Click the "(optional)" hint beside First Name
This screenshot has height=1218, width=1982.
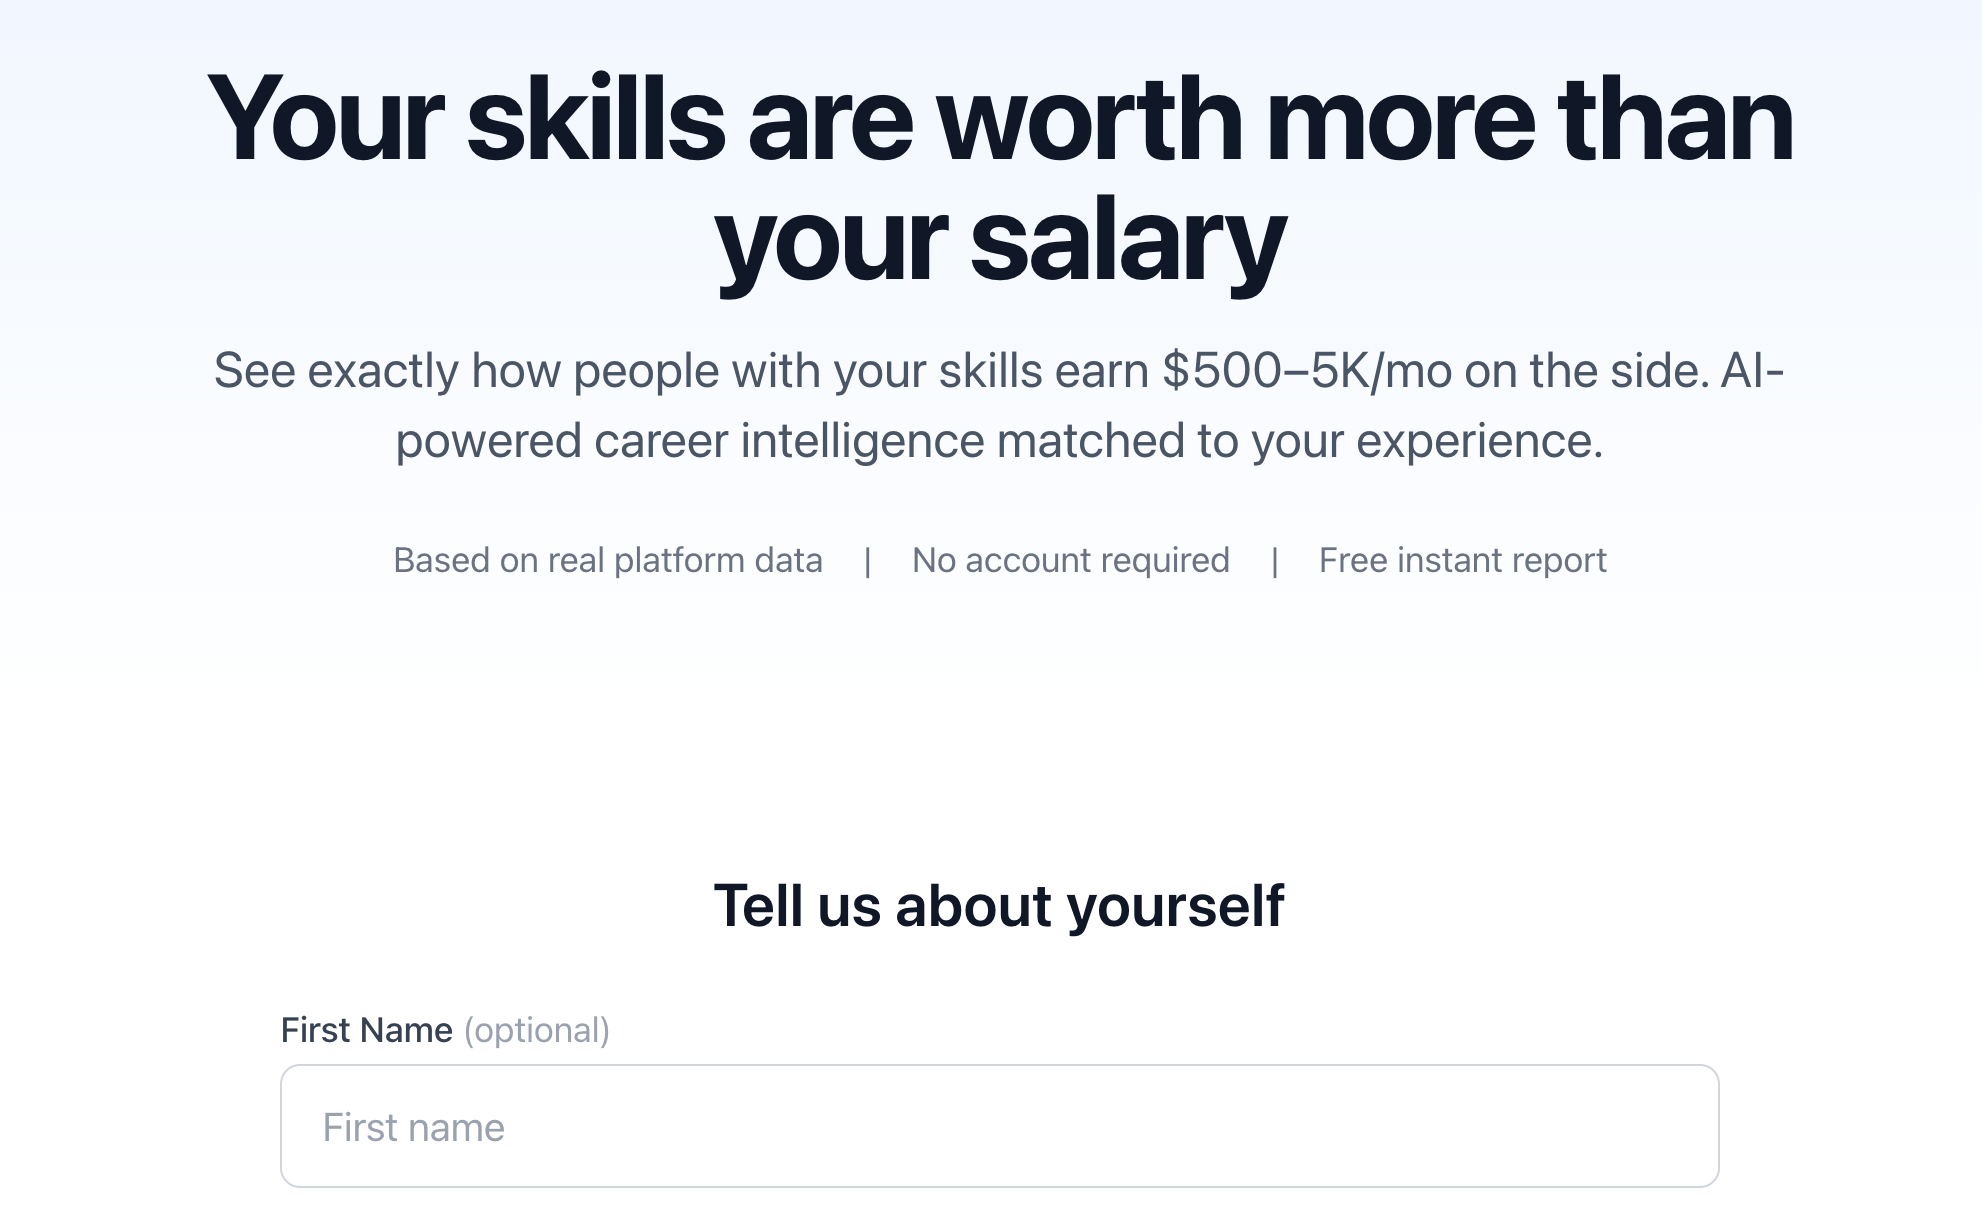(536, 1030)
